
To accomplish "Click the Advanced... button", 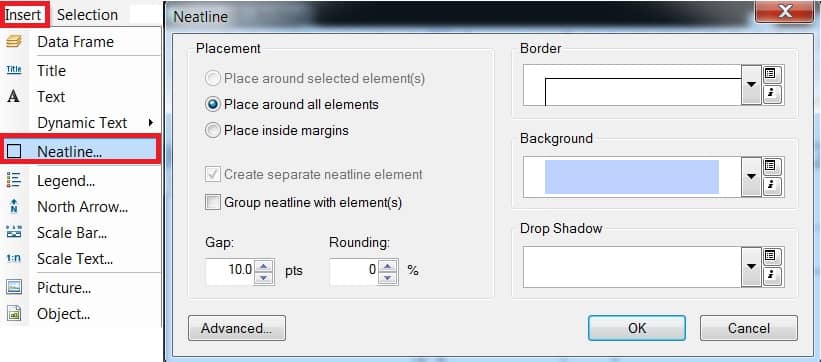I will coord(237,328).
